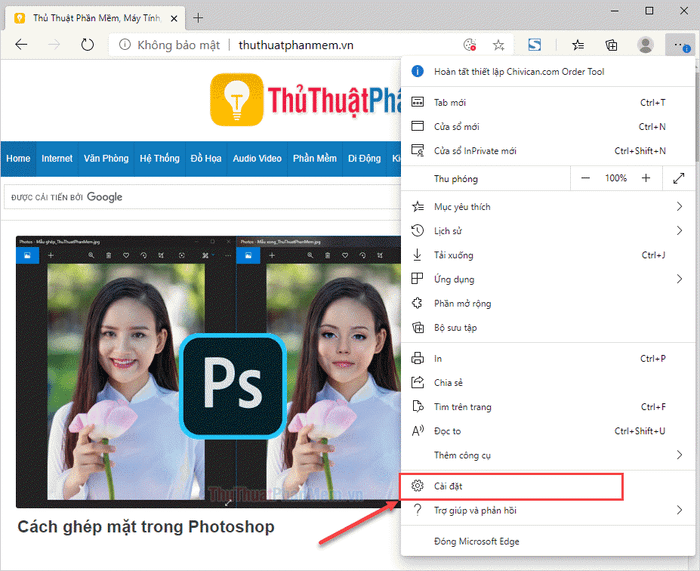The height and width of the screenshot is (571, 700).
Task: Open Cửa sổ InPrivate mới
Action: tap(548, 151)
